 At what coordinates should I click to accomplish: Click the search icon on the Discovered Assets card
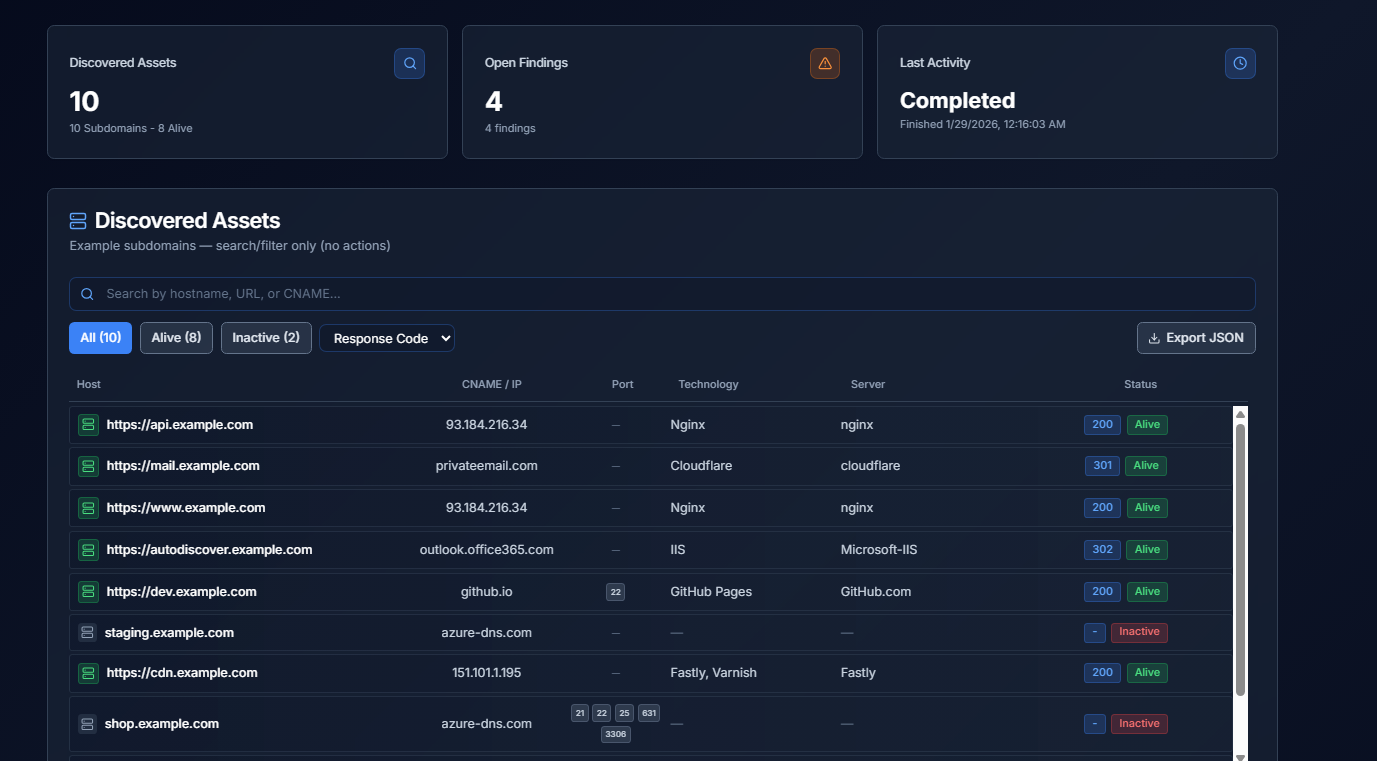click(409, 63)
